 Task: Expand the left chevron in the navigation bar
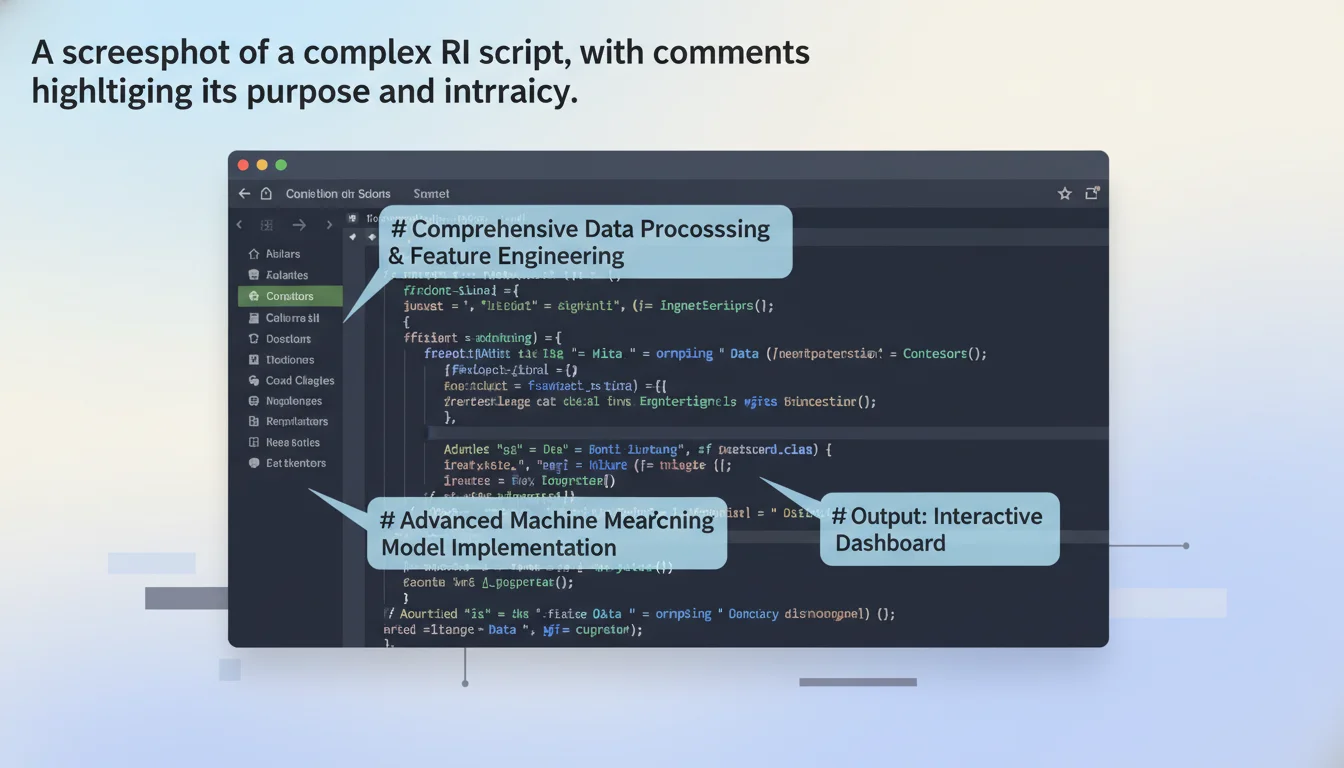pyautogui.click(x=238, y=224)
